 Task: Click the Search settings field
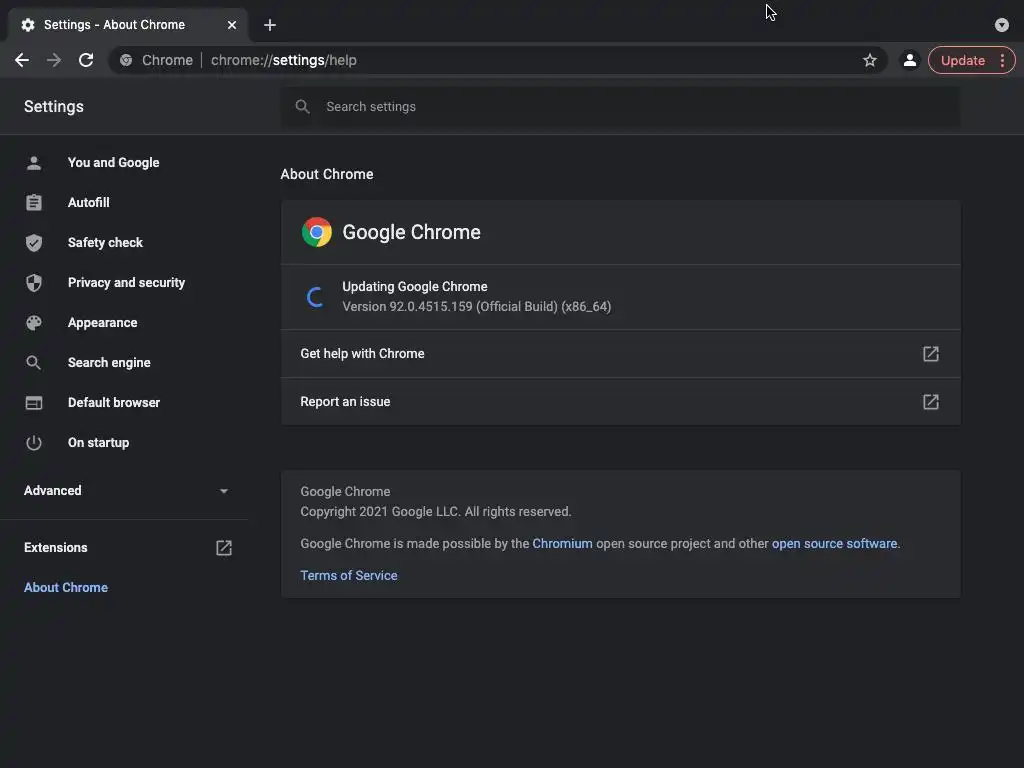coord(620,107)
